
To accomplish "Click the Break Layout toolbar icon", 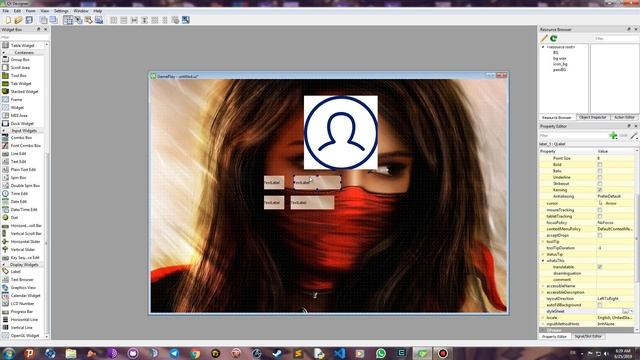I will [175, 20].
